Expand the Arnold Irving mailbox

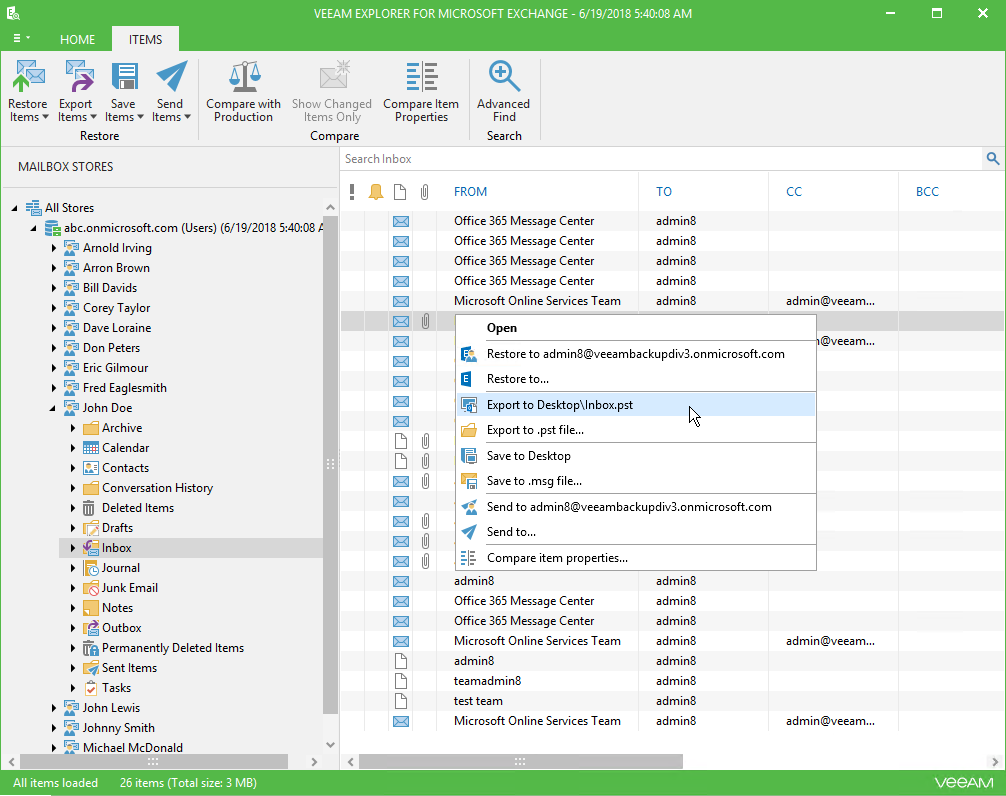[x=55, y=248]
